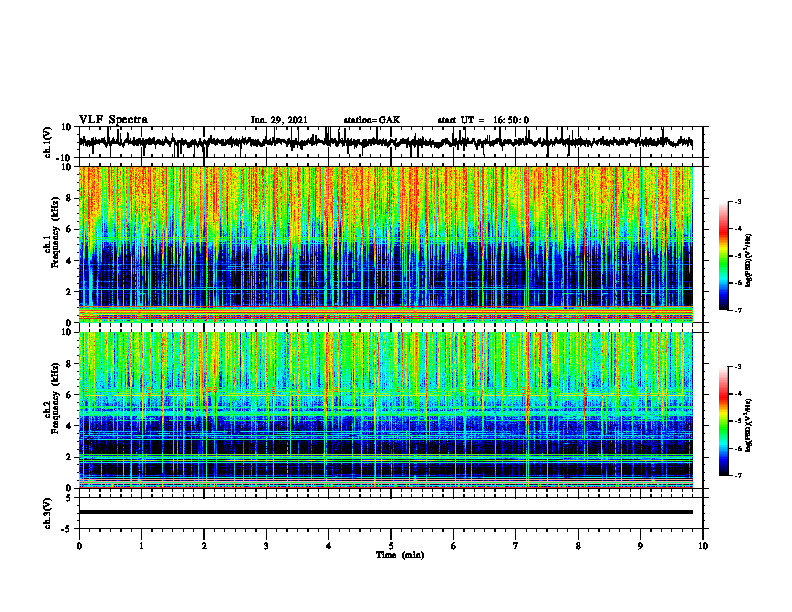
Task: Click the "5" tick on the time axis
Action: 391,546
